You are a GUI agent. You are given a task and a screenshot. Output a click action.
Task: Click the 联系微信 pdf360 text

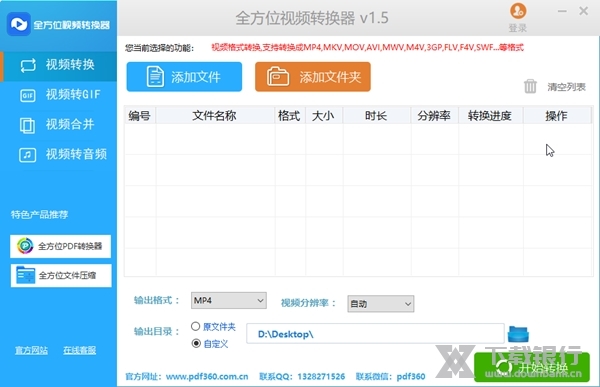pos(391,376)
